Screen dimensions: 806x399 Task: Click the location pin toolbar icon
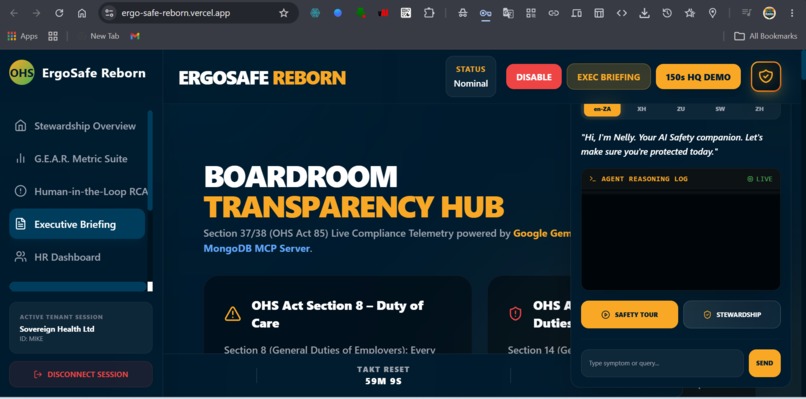[x=712, y=13]
